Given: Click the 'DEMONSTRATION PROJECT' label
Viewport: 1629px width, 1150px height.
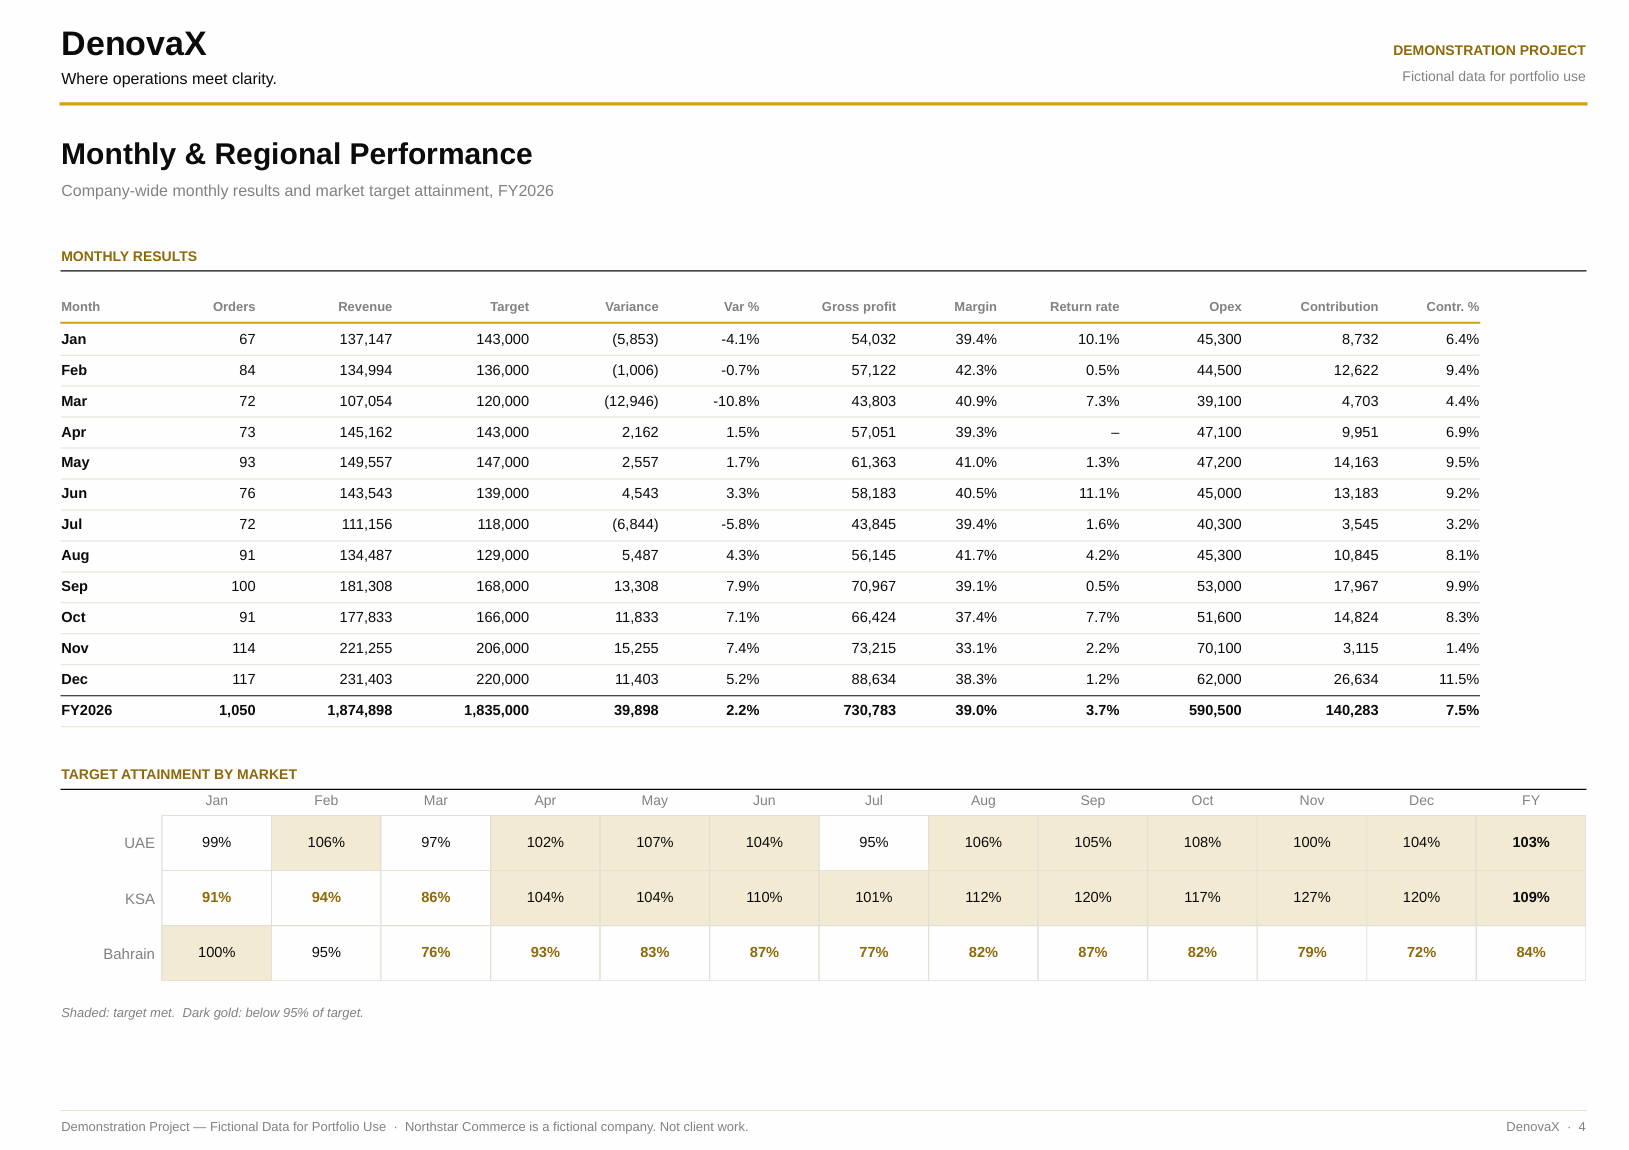Looking at the screenshot, I should (x=1489, y=50).
